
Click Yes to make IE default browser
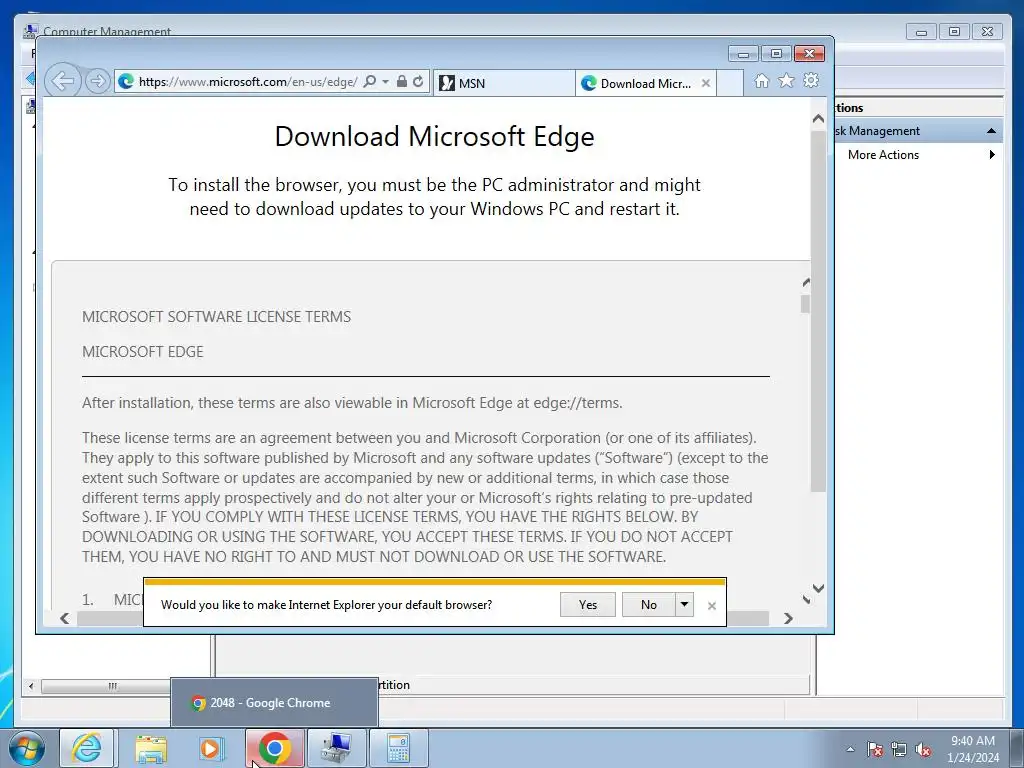point(588,605)
